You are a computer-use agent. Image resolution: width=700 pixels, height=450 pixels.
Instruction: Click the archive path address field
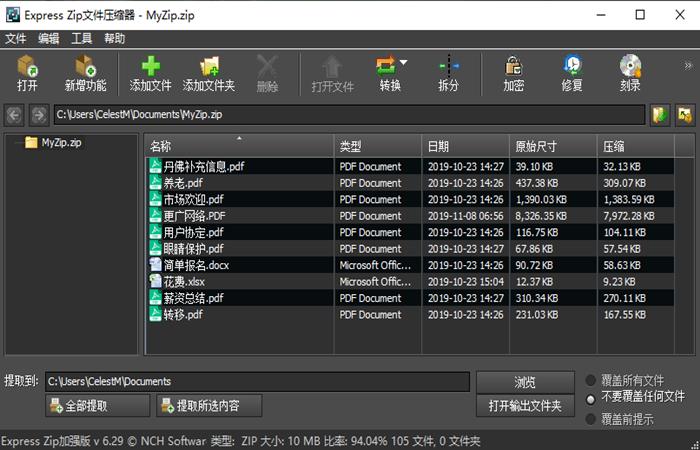point(350,115)
